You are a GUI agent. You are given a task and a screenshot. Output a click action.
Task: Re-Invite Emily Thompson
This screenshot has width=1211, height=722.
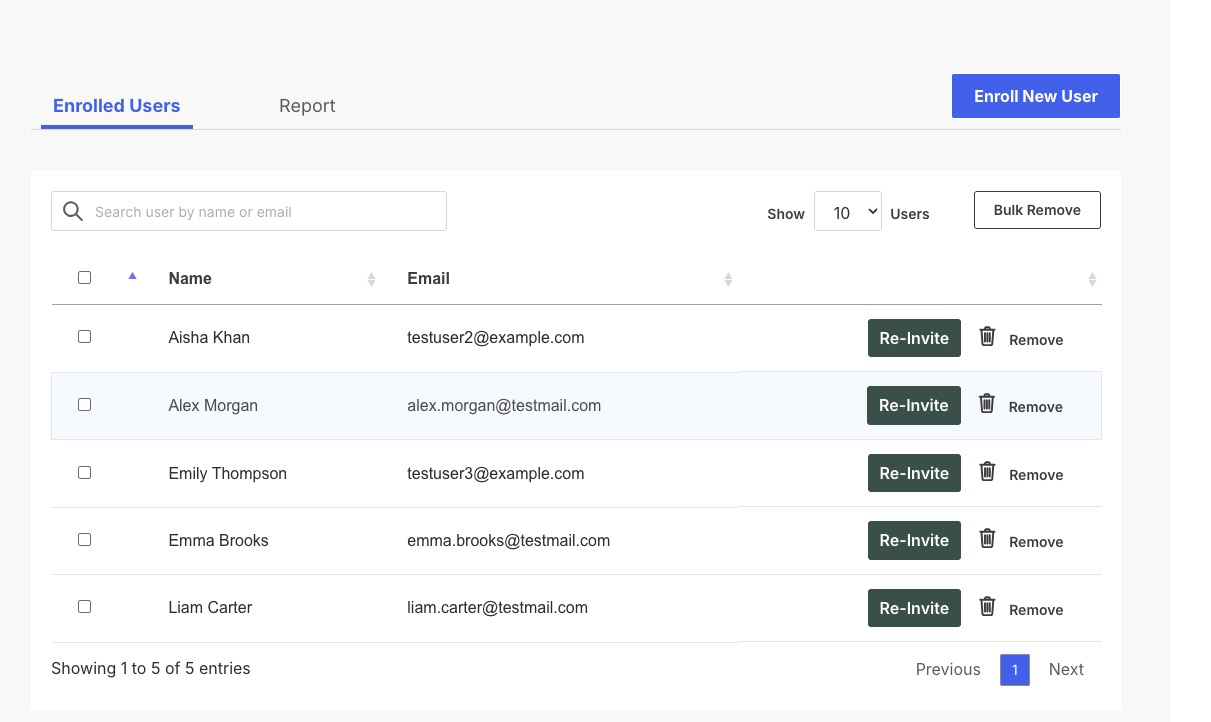point(914,473)
